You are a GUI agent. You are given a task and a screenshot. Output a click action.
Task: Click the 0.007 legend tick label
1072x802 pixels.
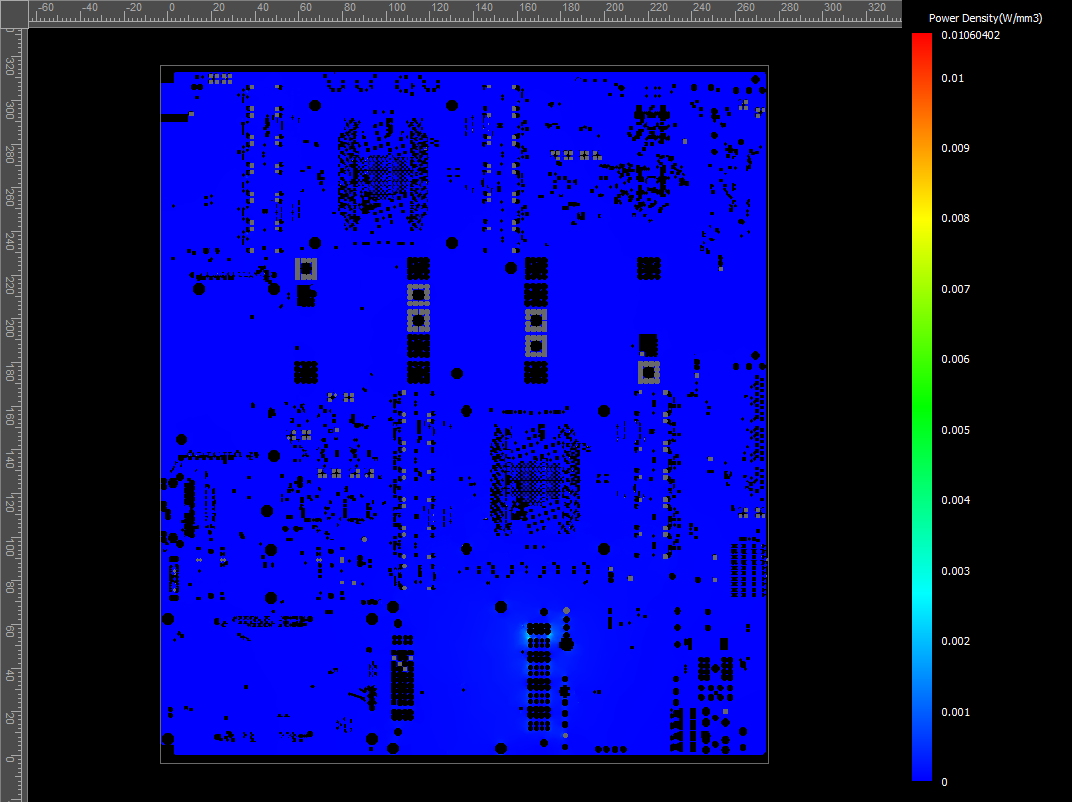point(955,289)
